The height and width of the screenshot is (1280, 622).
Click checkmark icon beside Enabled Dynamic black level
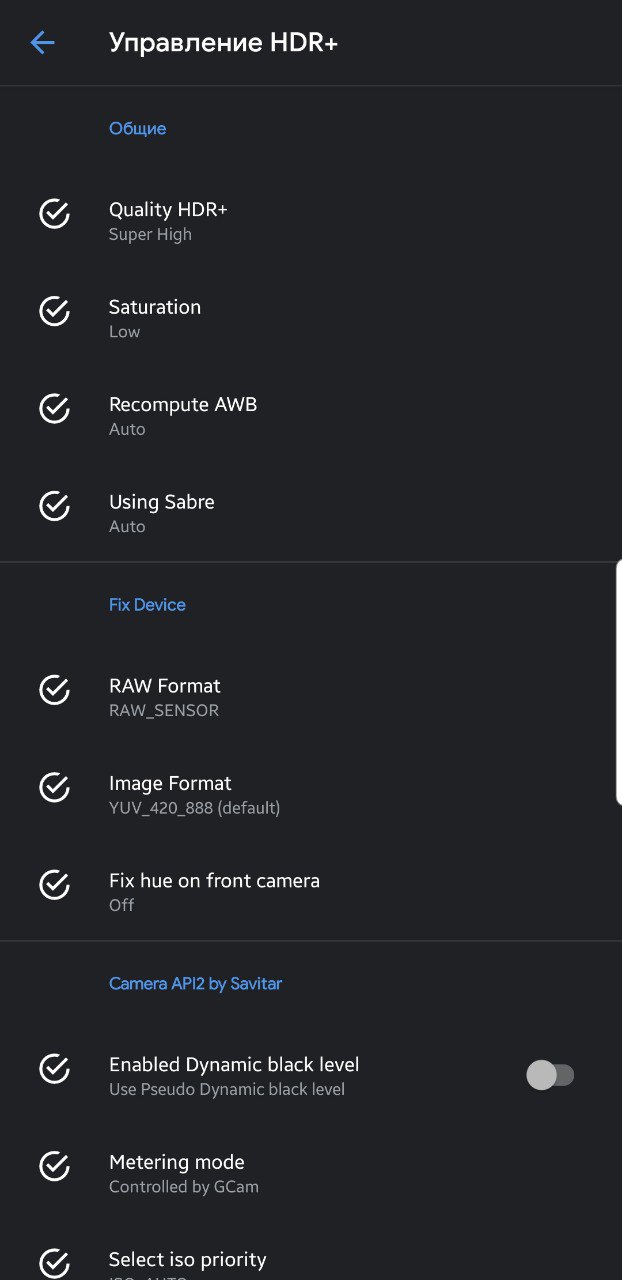[x=54, y=1069]
